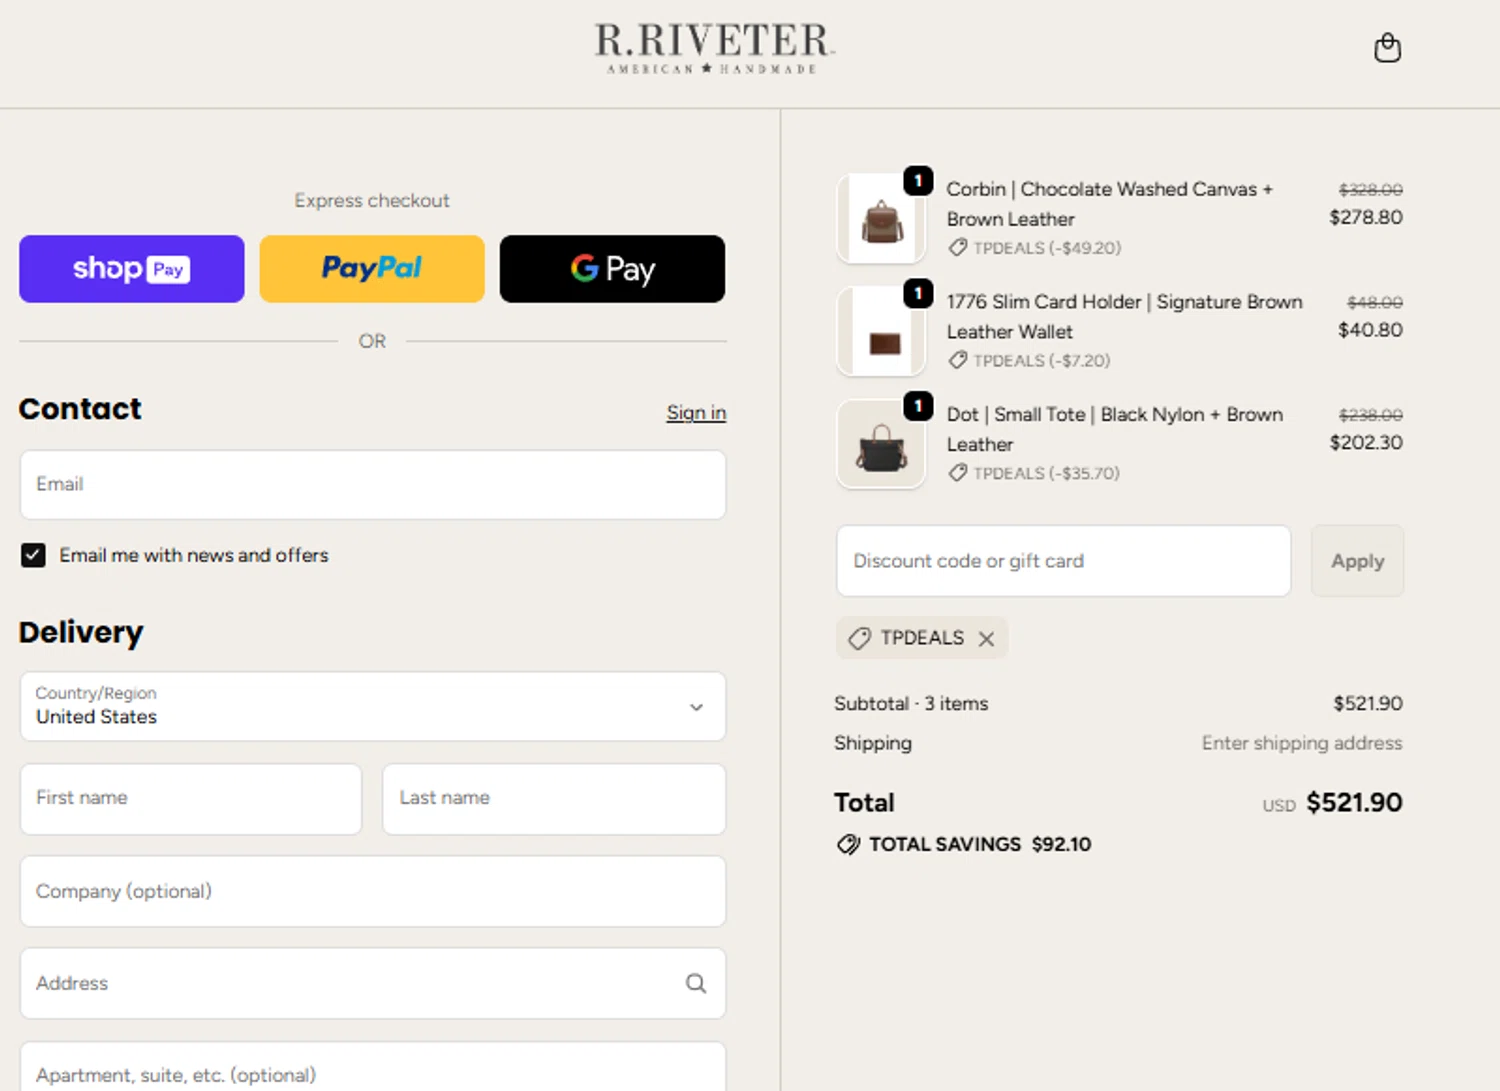Click the Contact heading
Screen dimensions: 1500x1091
point(80,409)
